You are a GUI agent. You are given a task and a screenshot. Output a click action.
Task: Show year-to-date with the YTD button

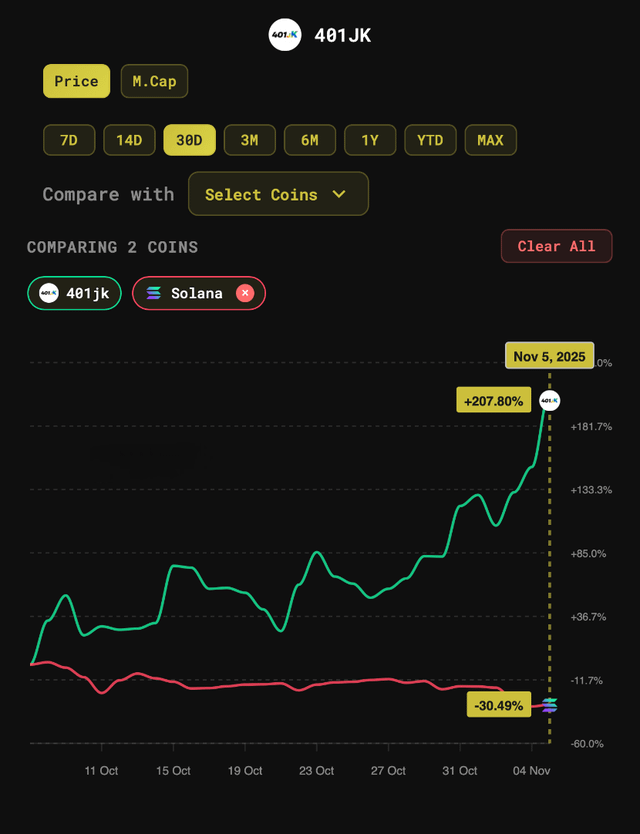(x=430, y=140)
